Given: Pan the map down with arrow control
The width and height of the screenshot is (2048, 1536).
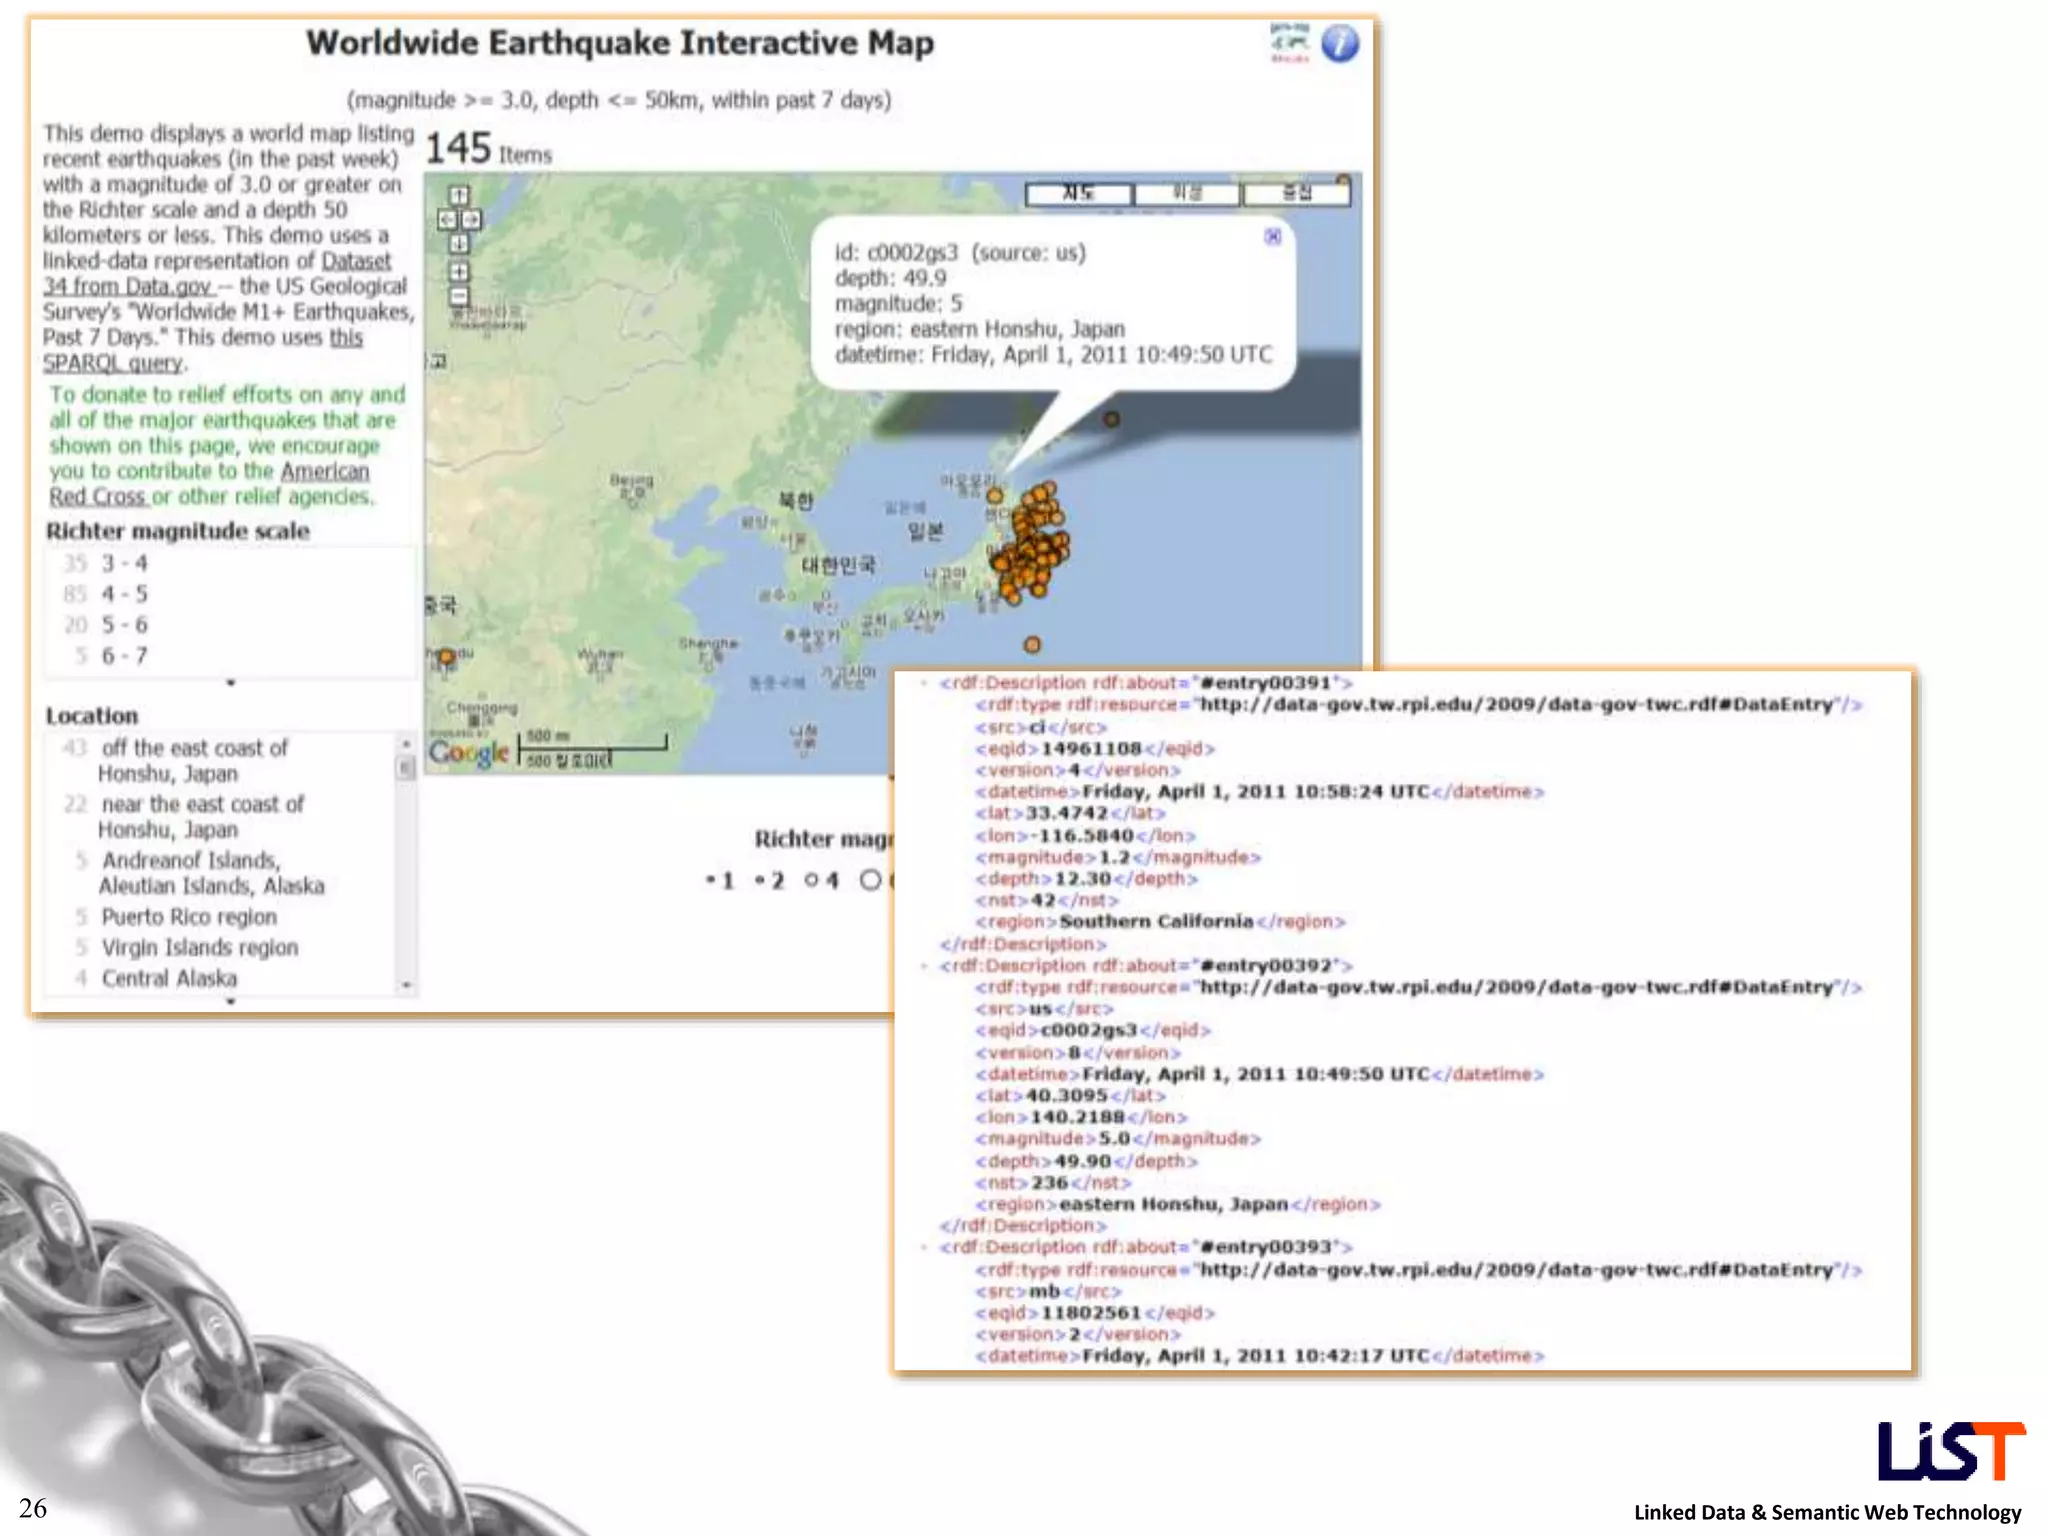Looking at the screenshot, I should point(458,242).
